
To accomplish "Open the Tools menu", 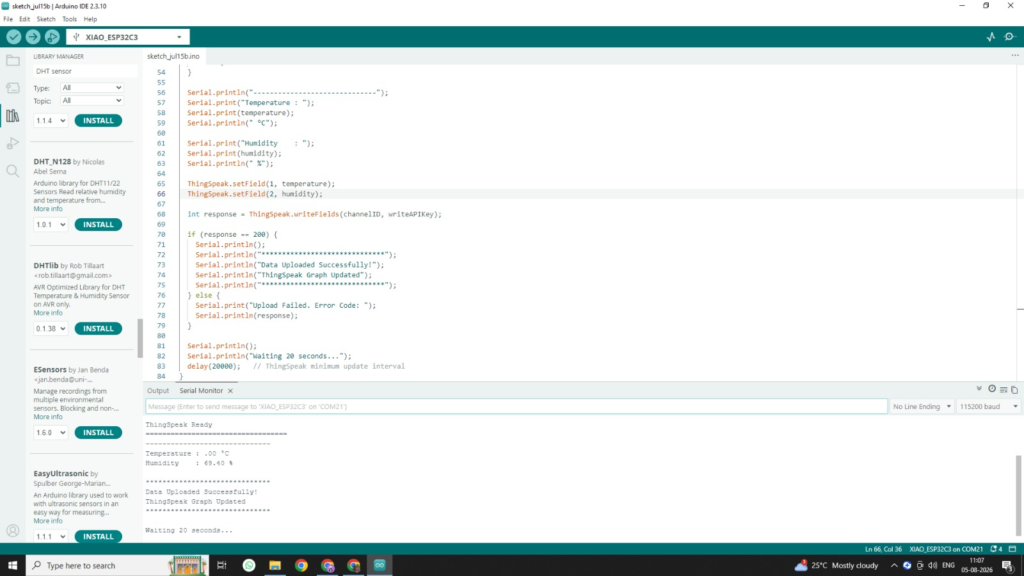I will (69, 19).
